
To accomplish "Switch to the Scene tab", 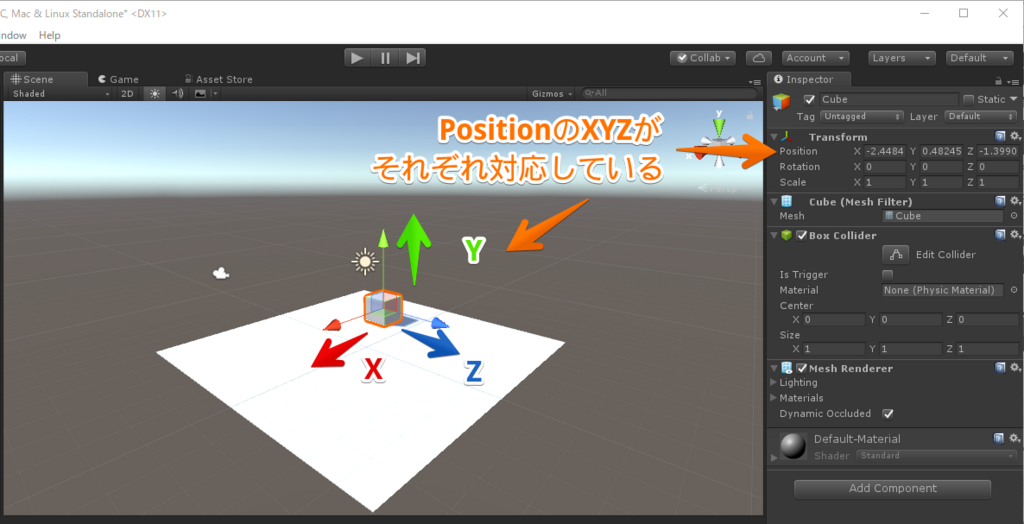I will [45, 79].
